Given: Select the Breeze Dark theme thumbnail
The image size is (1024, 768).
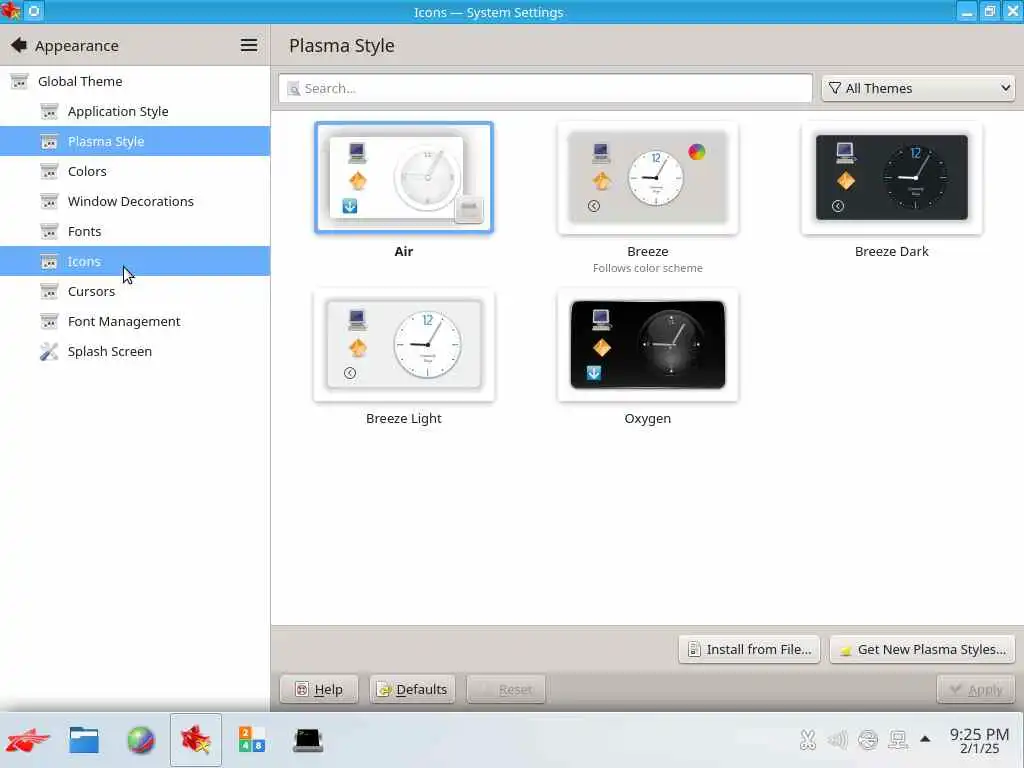Looking at the screenshot, I should (891, 177).
